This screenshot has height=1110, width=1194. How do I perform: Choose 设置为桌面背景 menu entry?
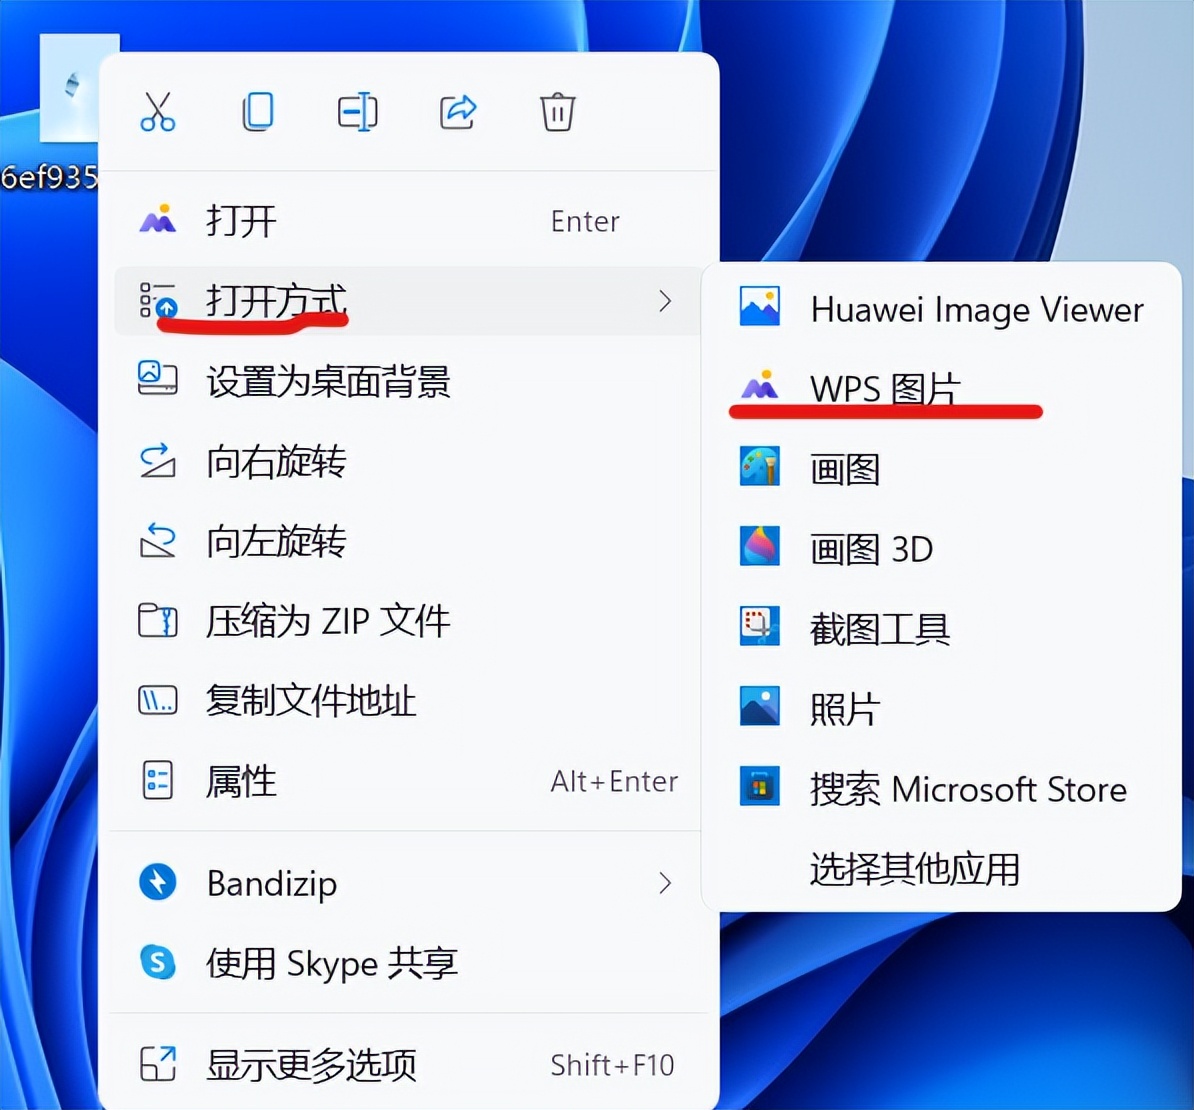(x=330, y=383)
